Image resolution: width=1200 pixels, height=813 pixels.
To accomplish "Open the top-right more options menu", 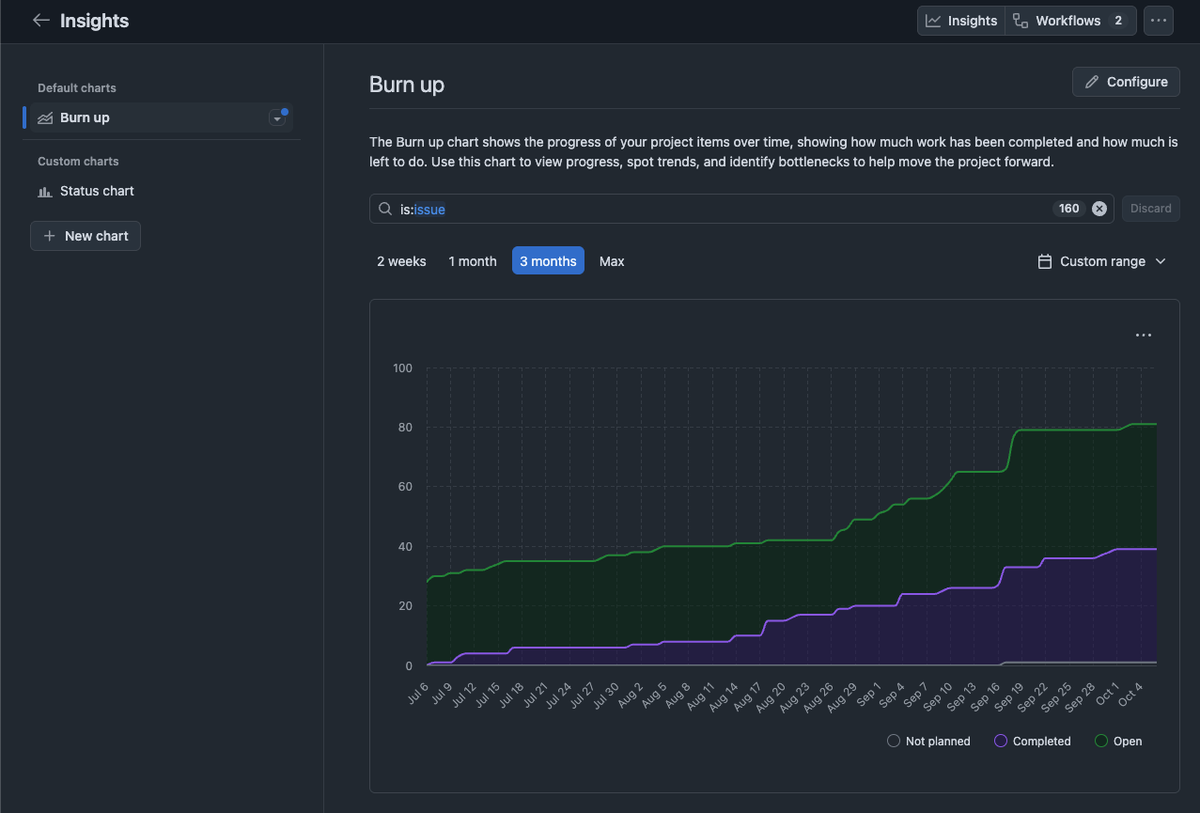I will pos(1158,21).
